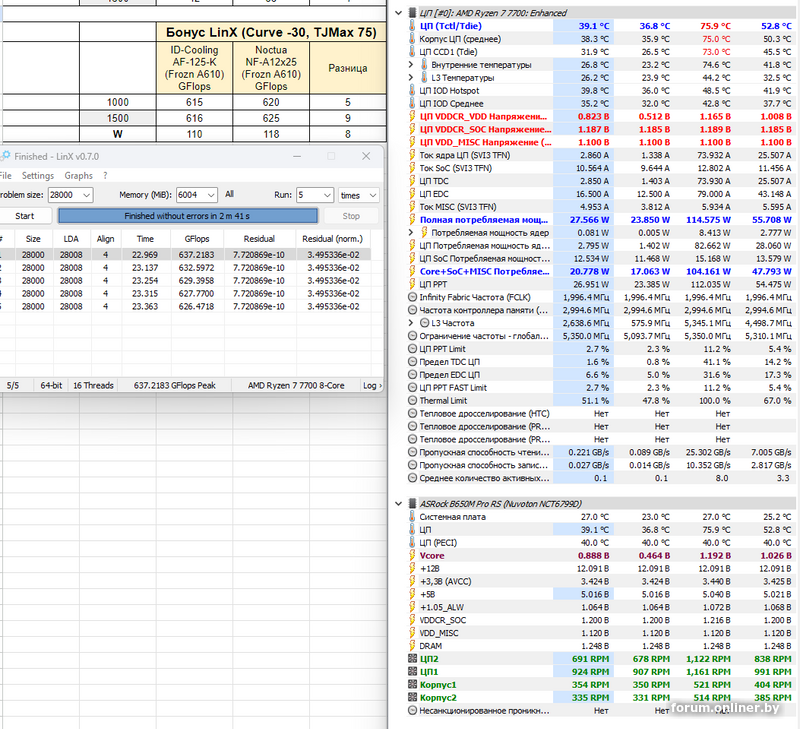Click the clock icon next to Infinity Fabric Частота
This screenshot has height=729, width=800.
(413, 297)
